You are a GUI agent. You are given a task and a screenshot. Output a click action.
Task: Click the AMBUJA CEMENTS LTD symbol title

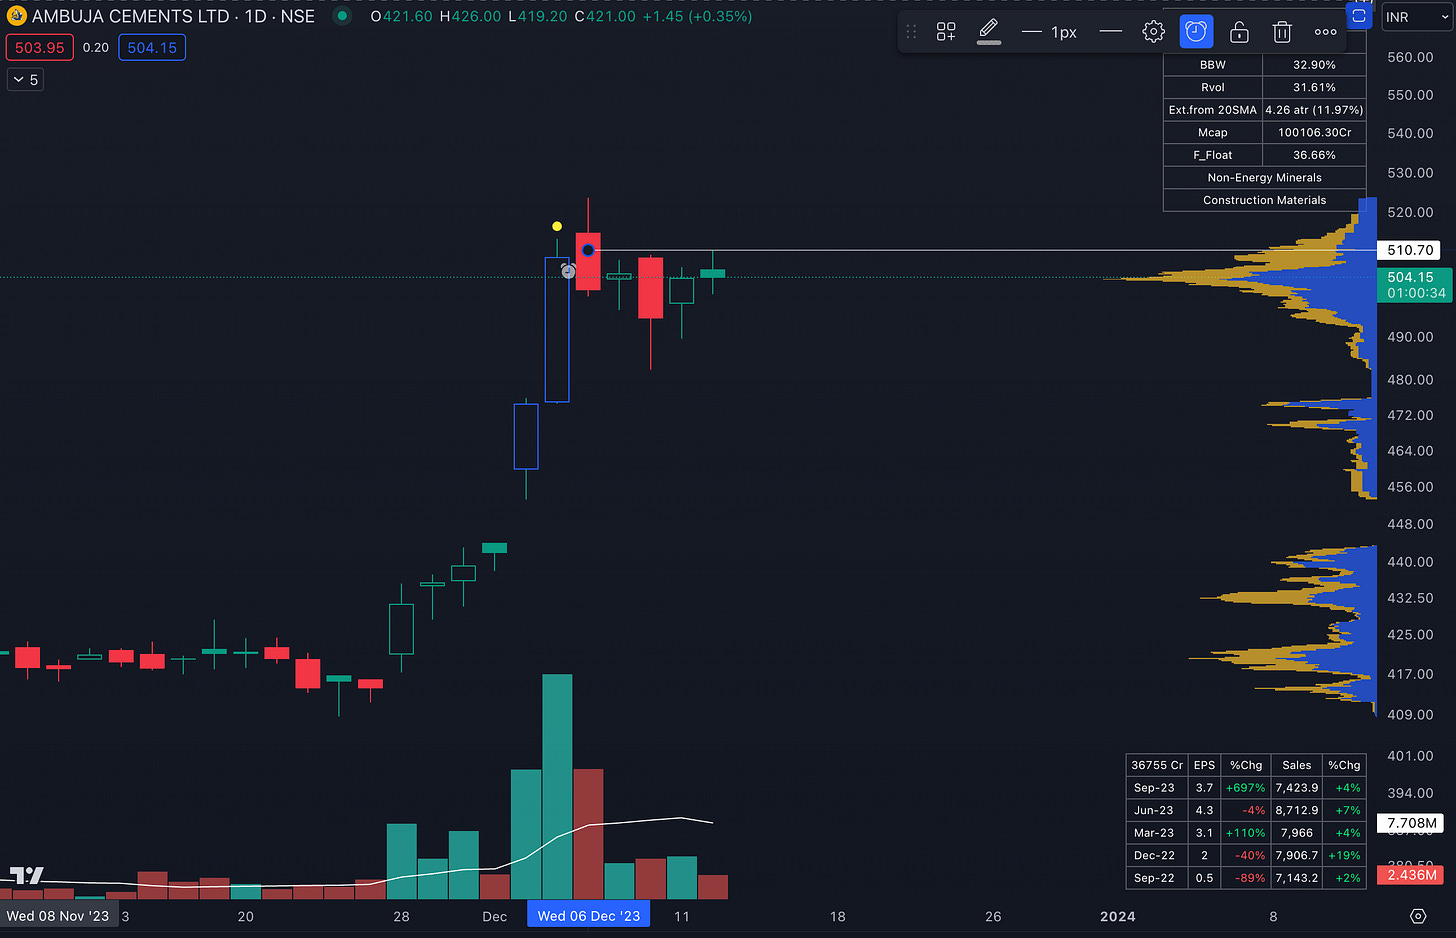pos(130,16)
